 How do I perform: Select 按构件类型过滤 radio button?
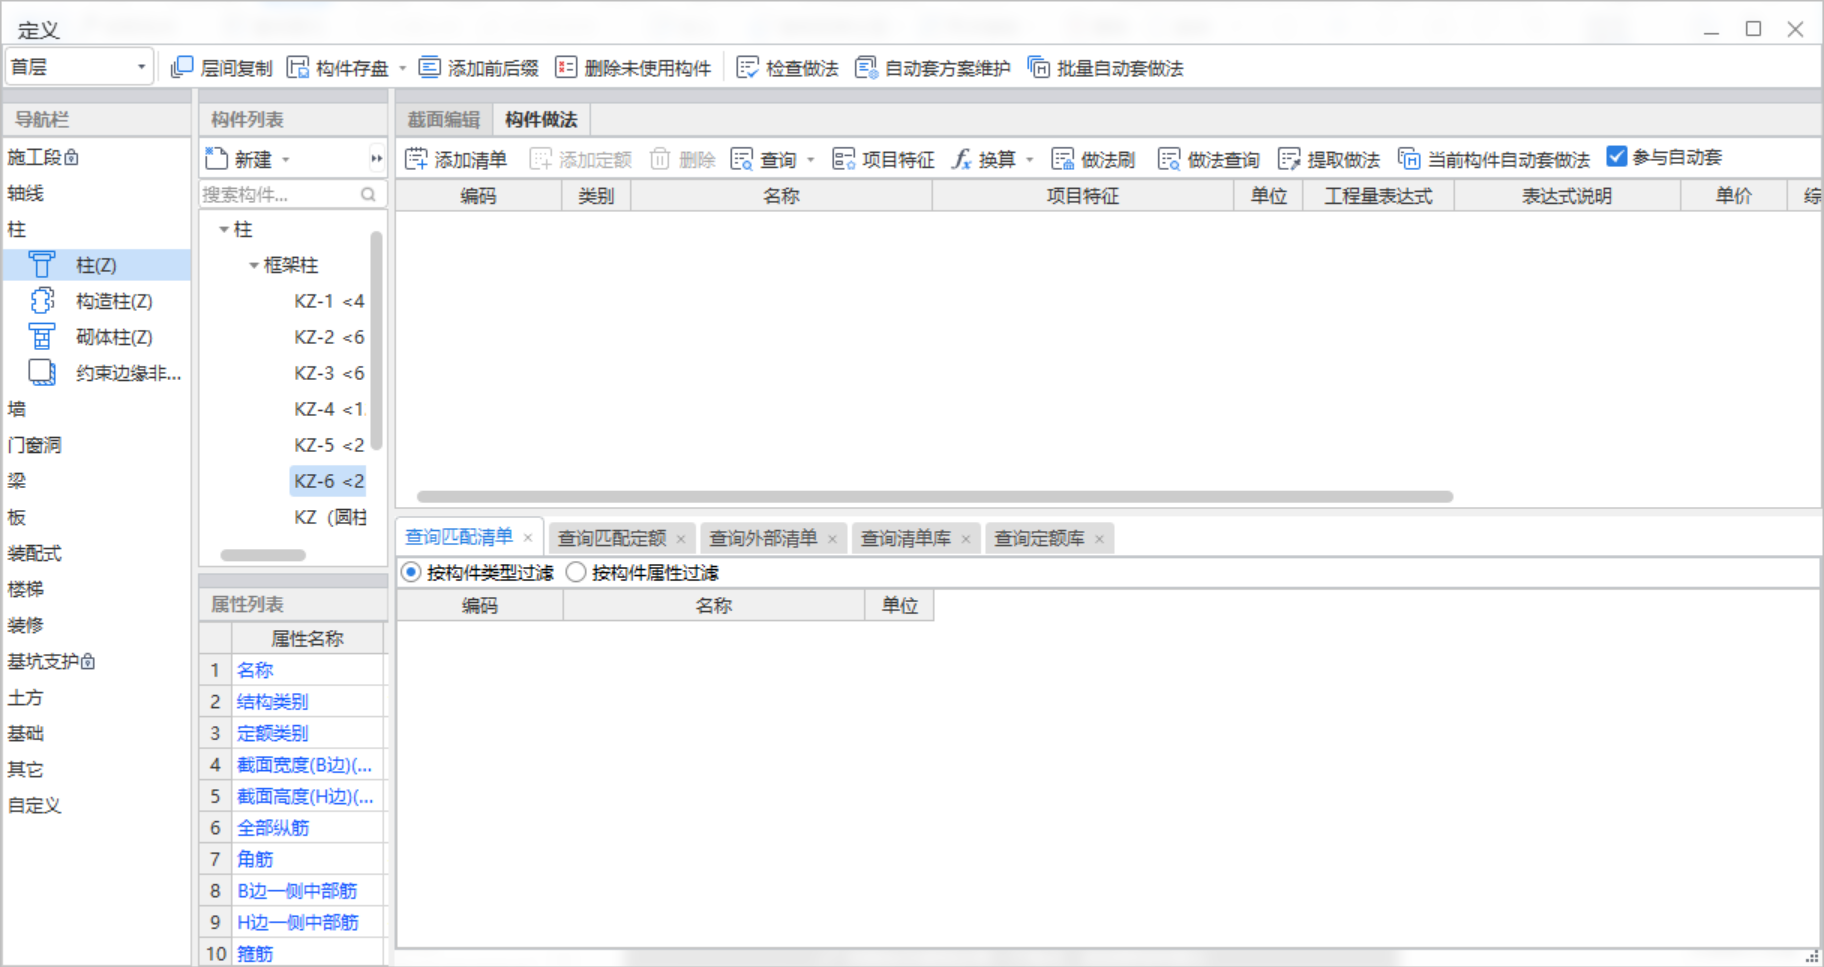(x=411, y=572)
